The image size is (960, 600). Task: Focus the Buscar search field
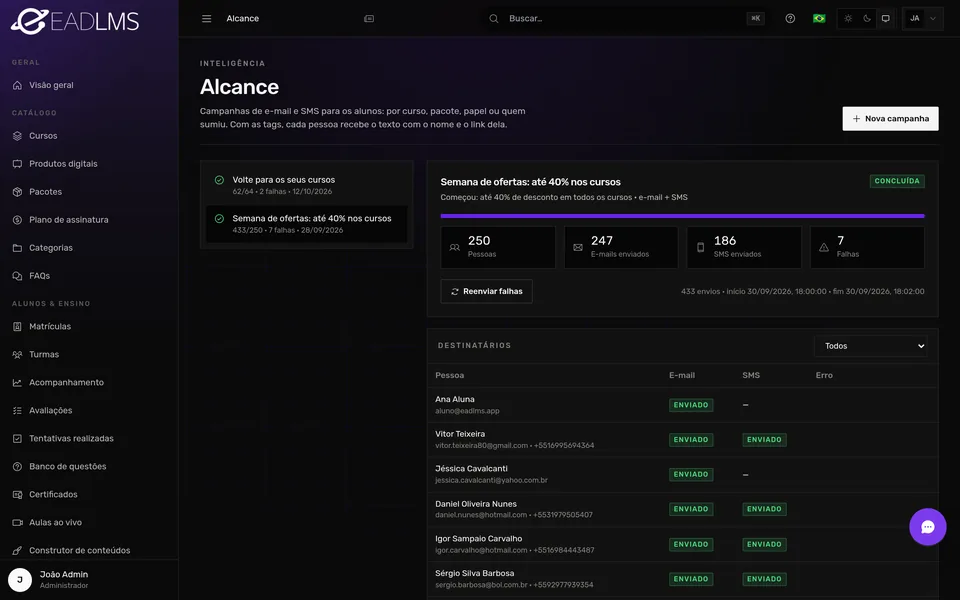coord(626,18)
